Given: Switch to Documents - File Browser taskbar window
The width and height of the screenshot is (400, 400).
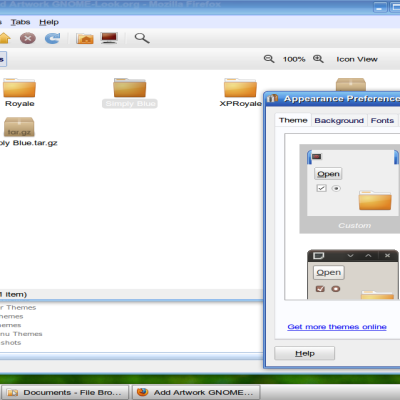Looking at the screenshot, I should [65, 392].
